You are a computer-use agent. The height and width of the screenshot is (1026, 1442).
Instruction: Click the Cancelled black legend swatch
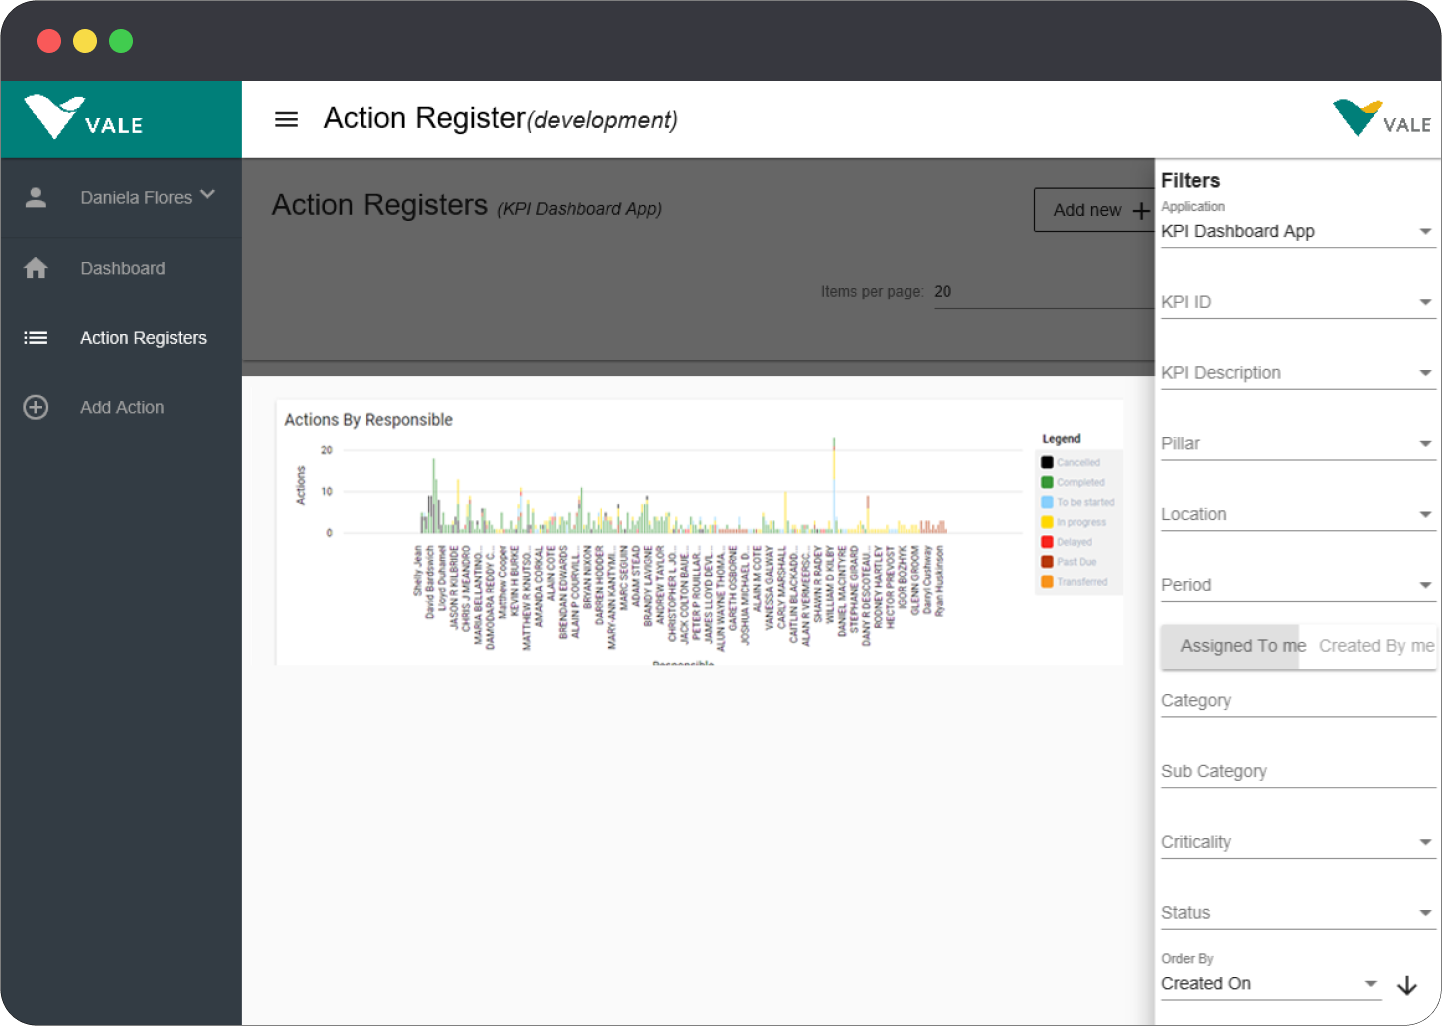tap(1047, 463)
